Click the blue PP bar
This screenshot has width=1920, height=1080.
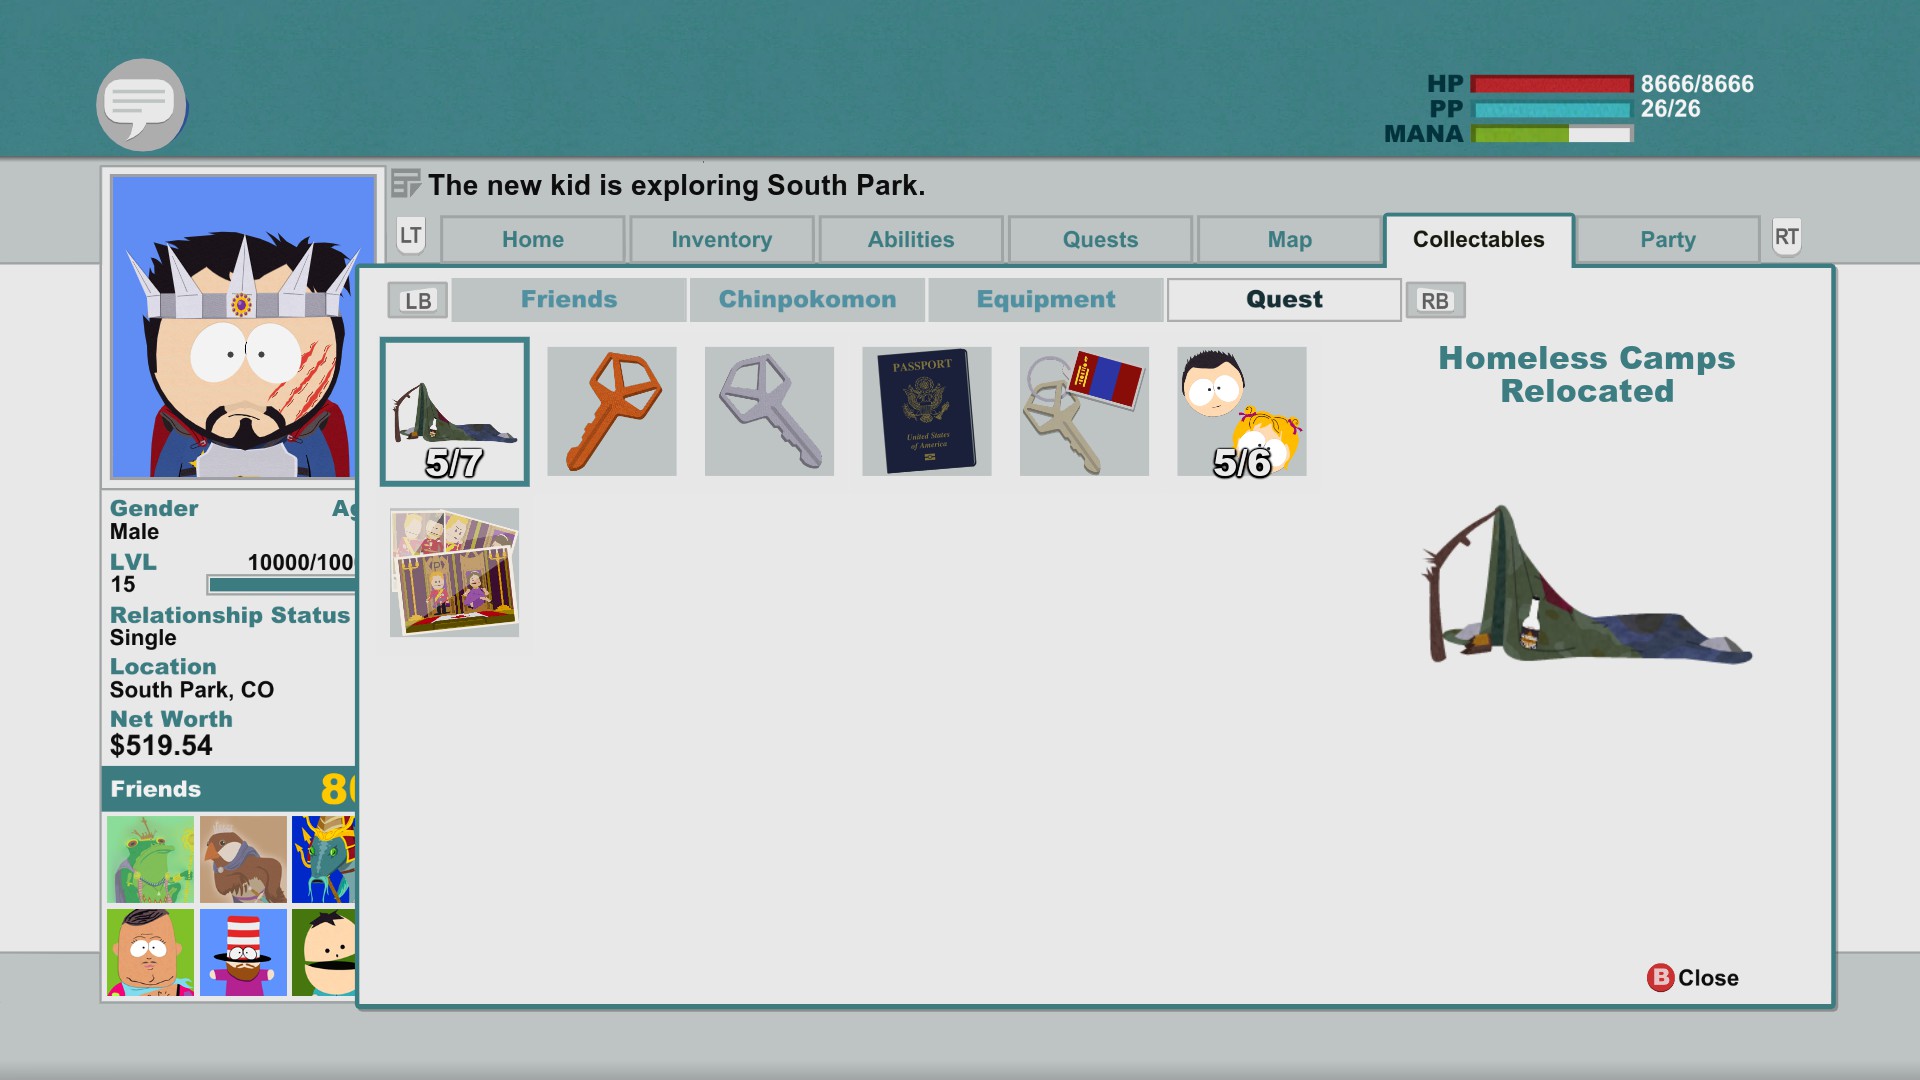[x=1551, y=110]
